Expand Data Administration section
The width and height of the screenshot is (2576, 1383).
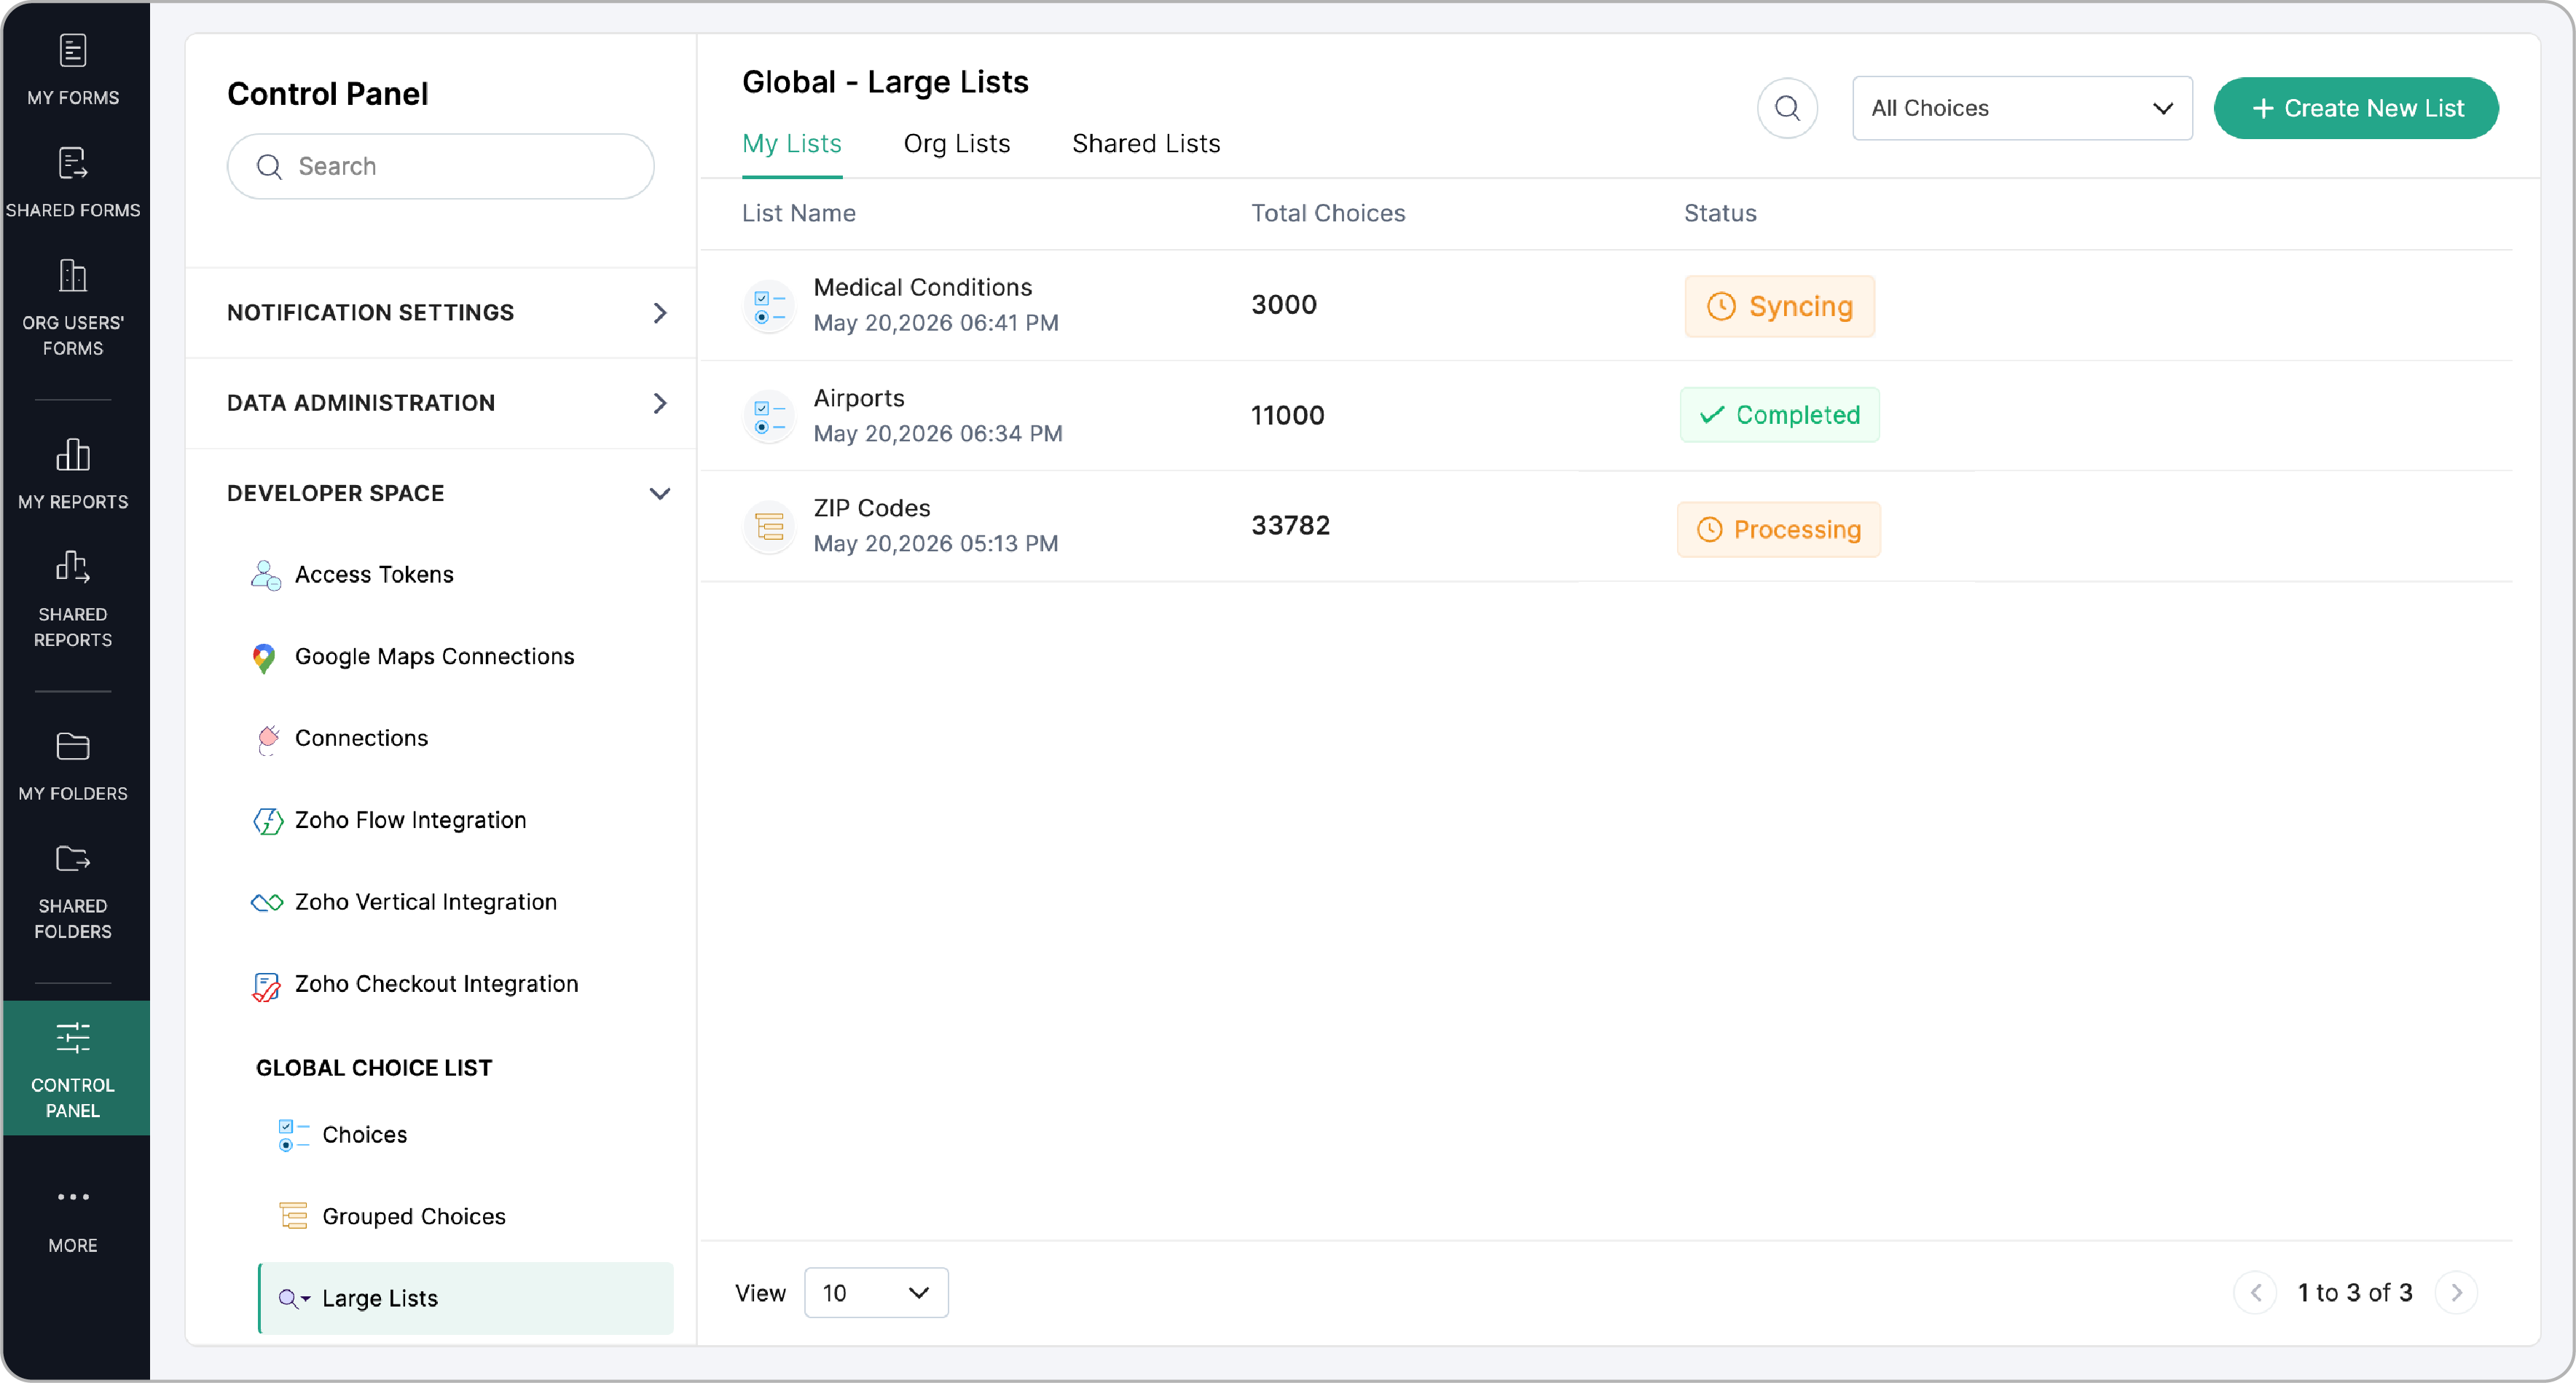tap(441, 403)
